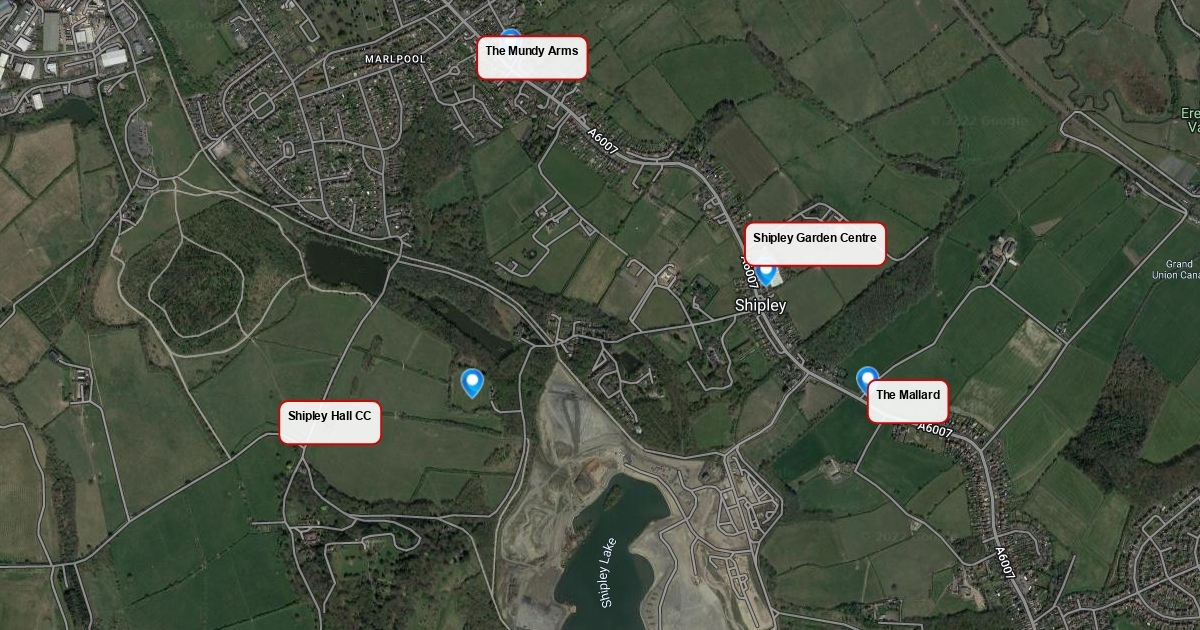Click the standalone blue pin for Shipley Hall CC
This screenshot has height=630, width=1200.
point(471,383)
